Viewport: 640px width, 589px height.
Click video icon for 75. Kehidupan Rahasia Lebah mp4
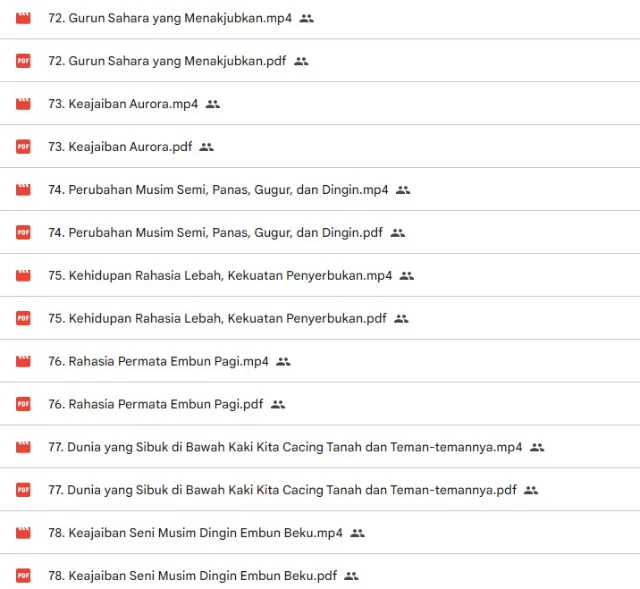(23, 276)
